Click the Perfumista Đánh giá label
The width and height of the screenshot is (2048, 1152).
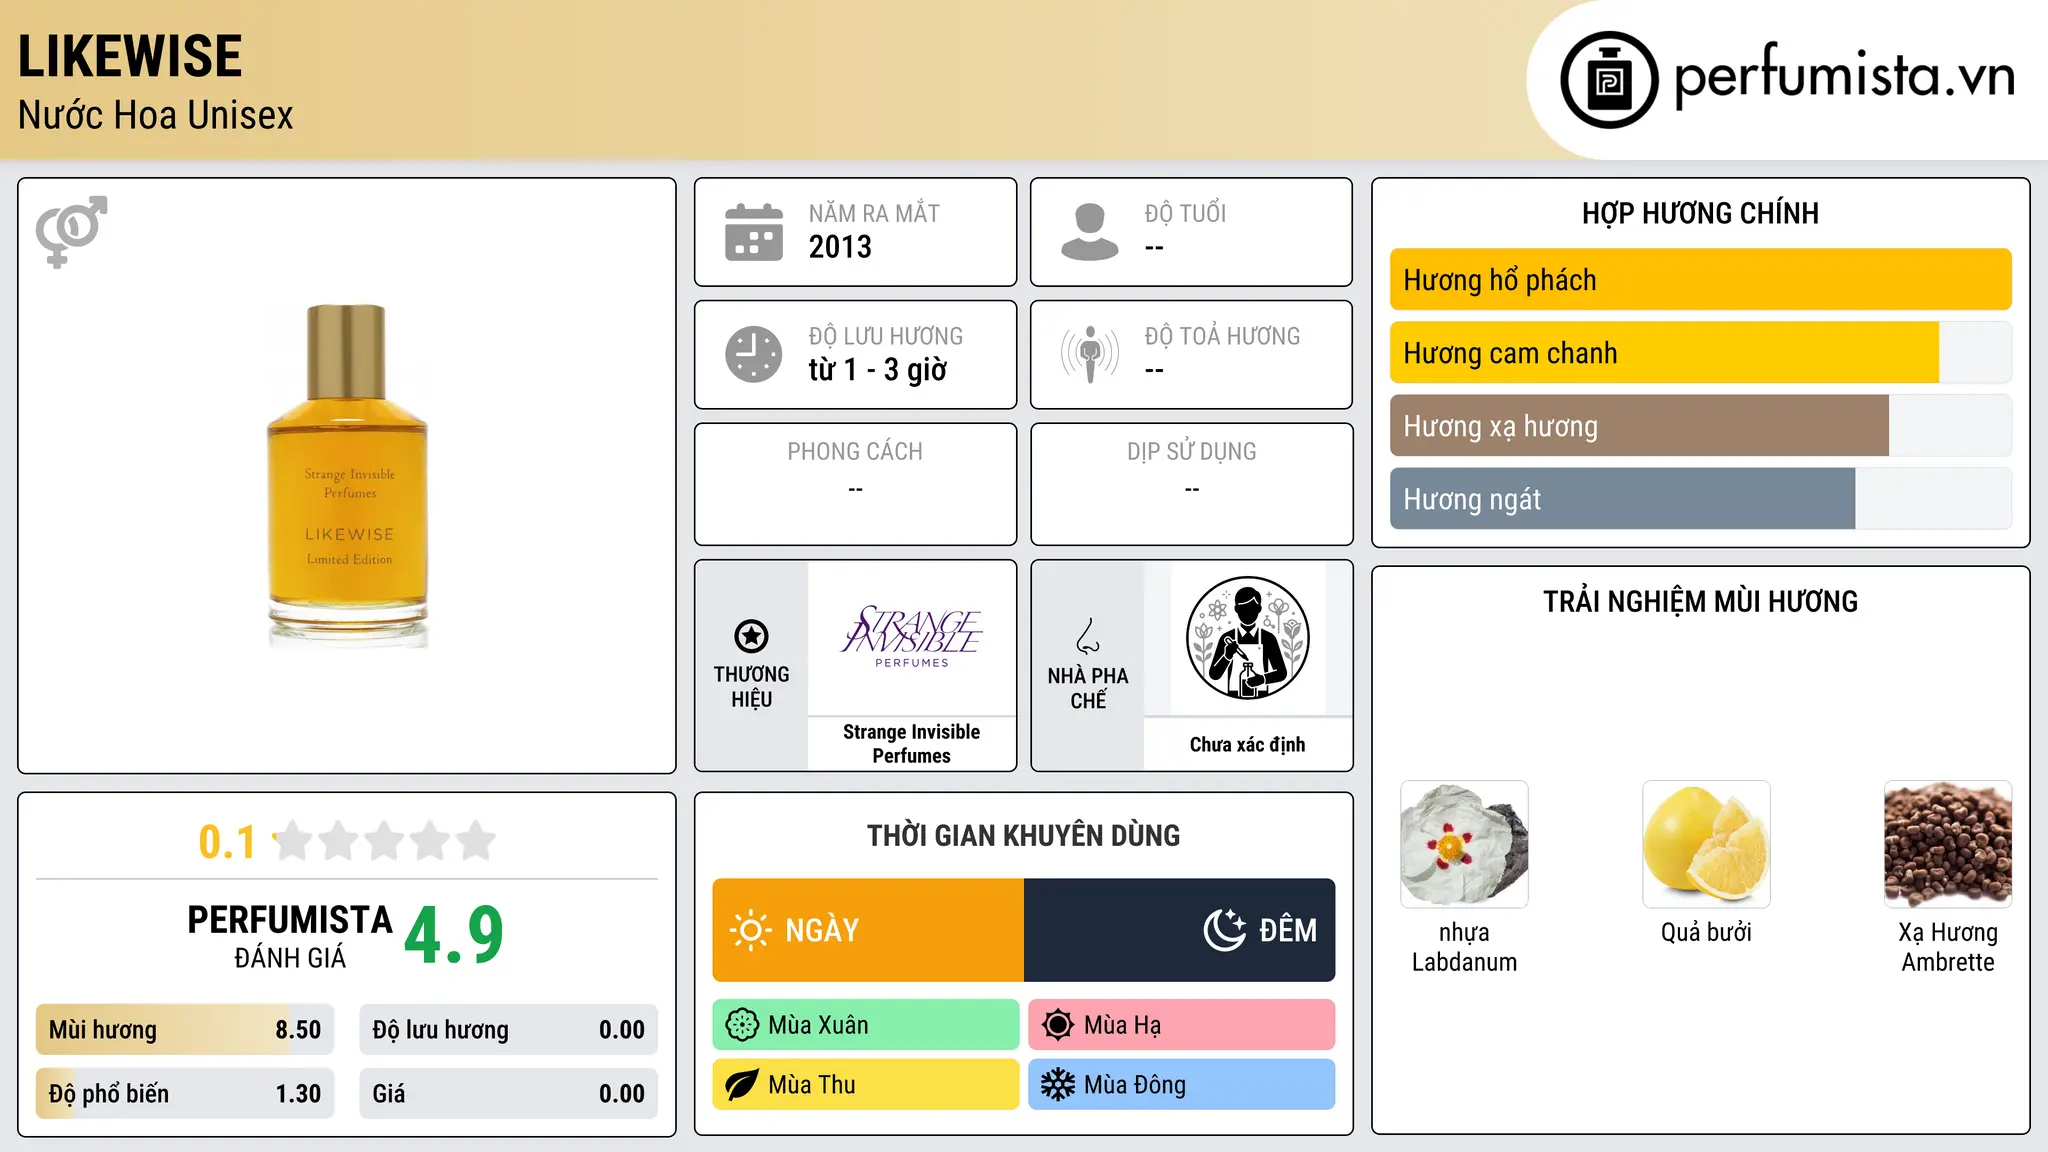click(290, 936)
